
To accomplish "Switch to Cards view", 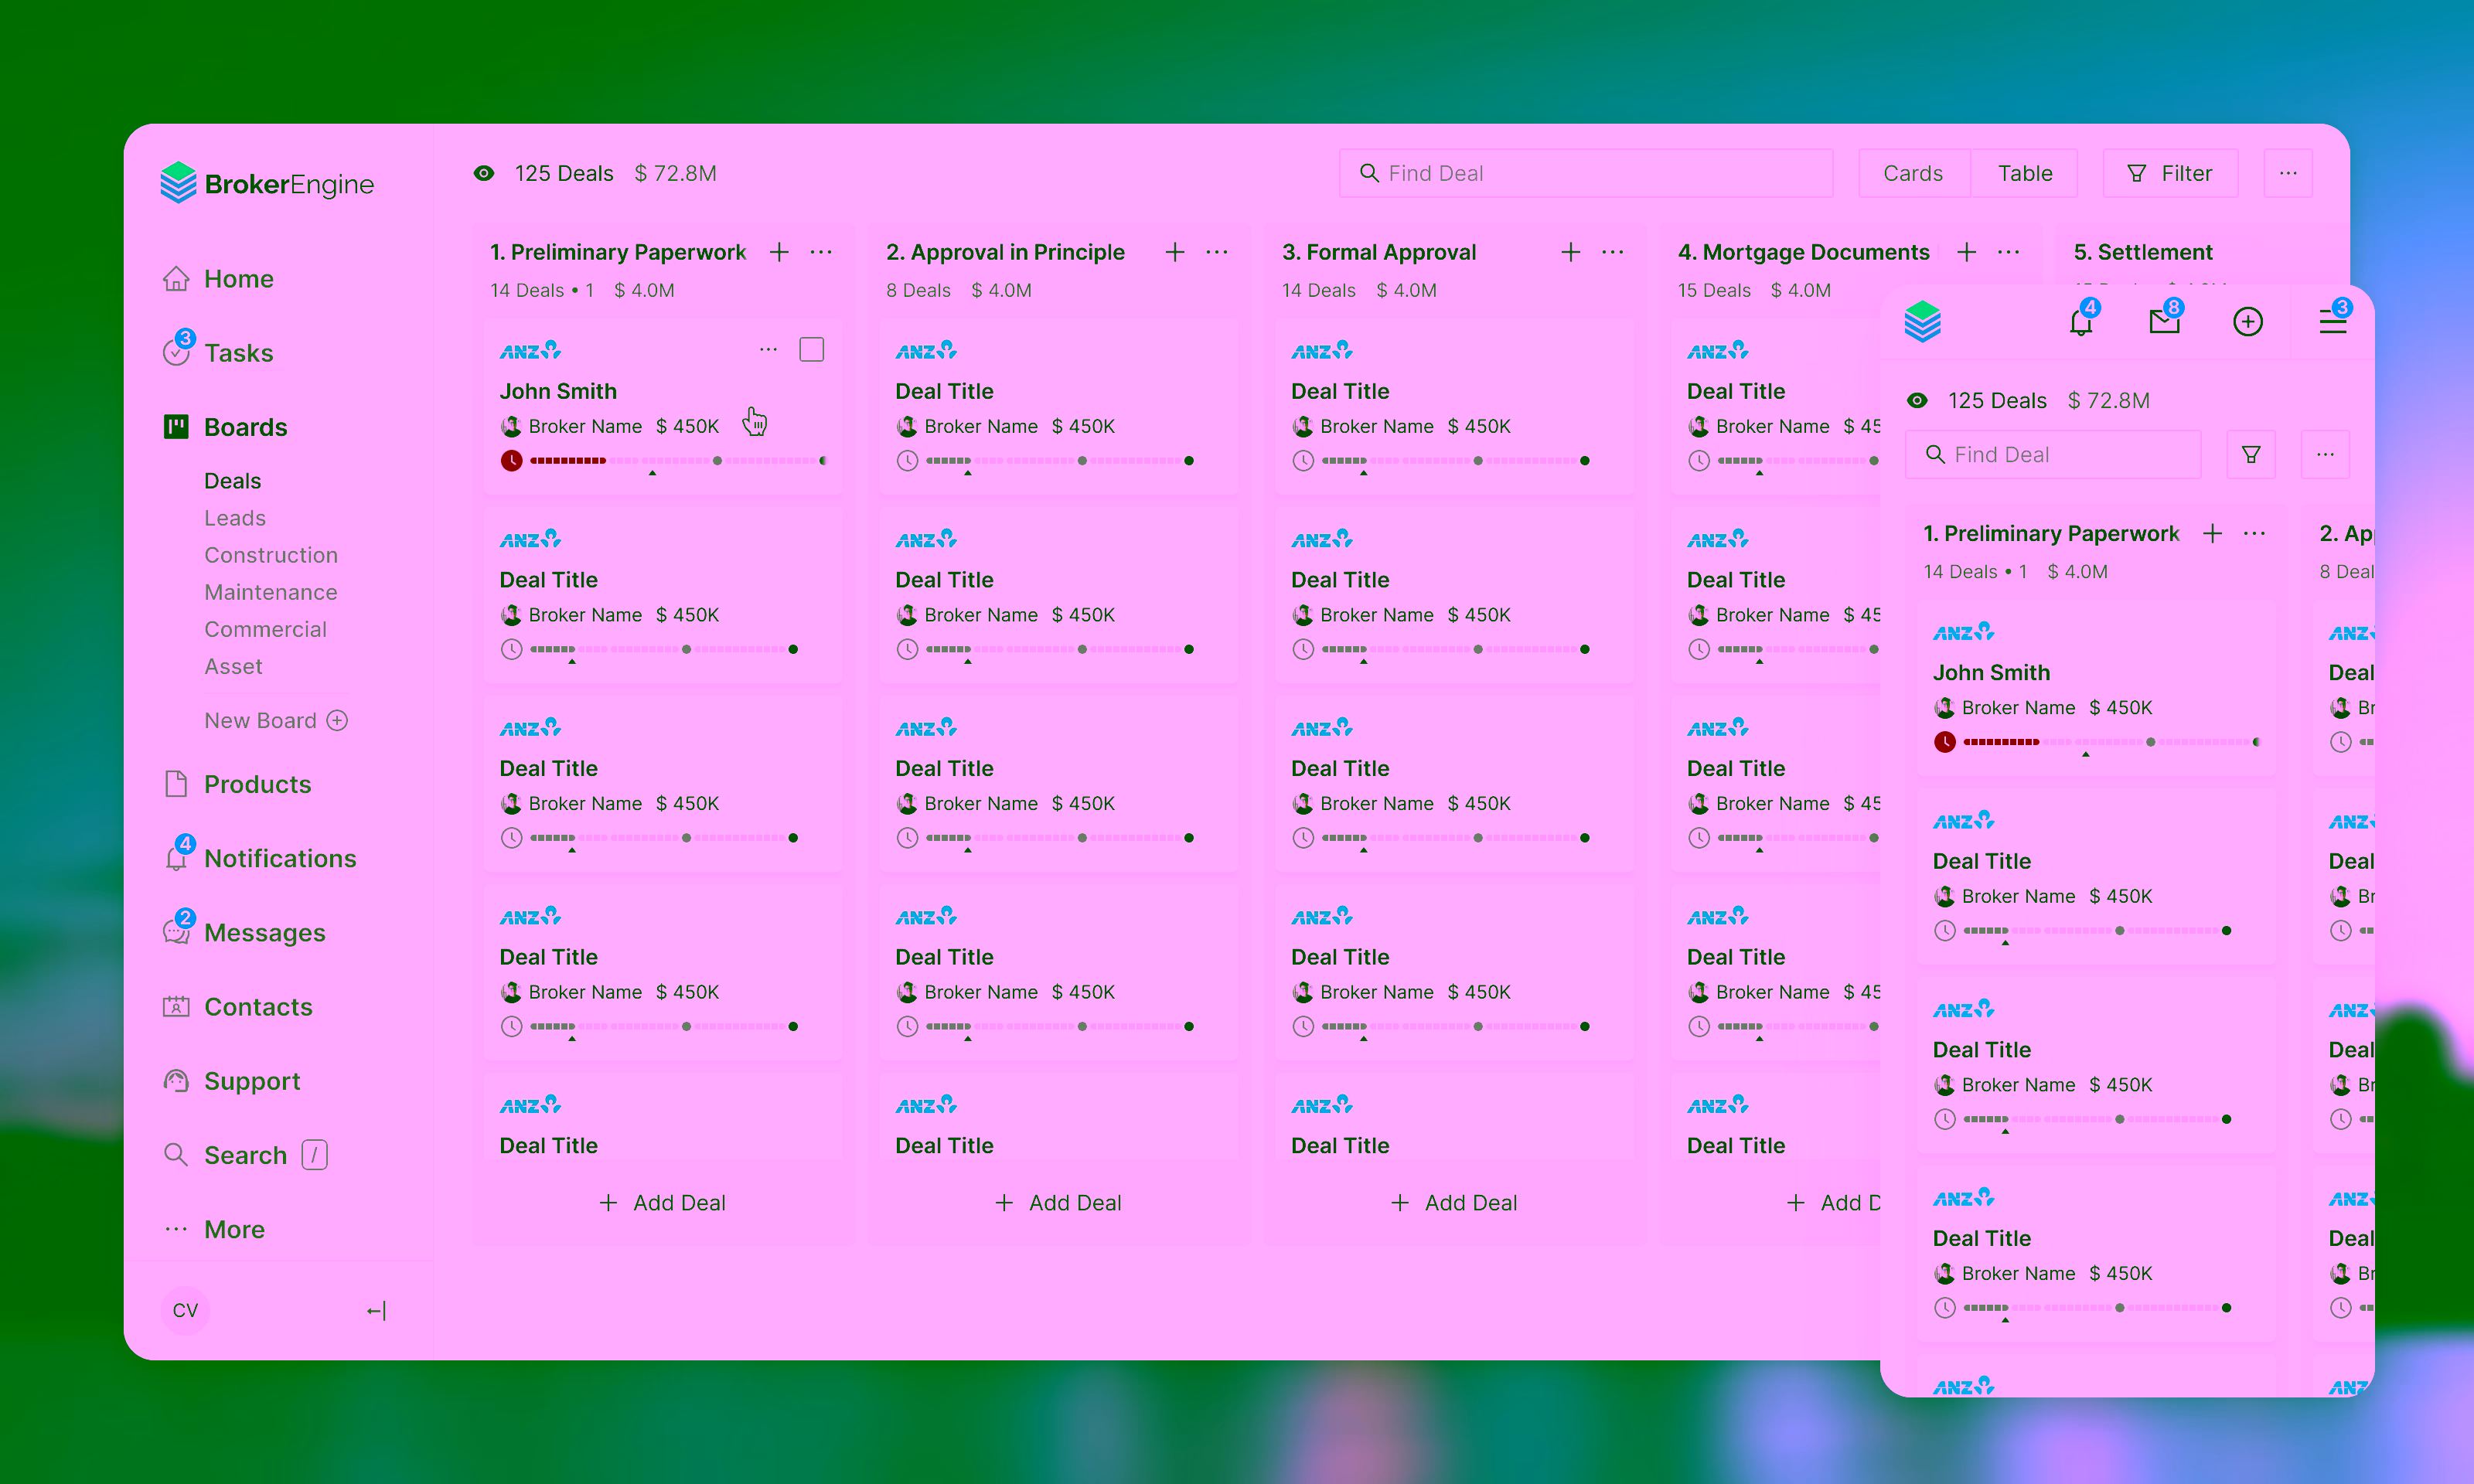I will point(1913,172).
